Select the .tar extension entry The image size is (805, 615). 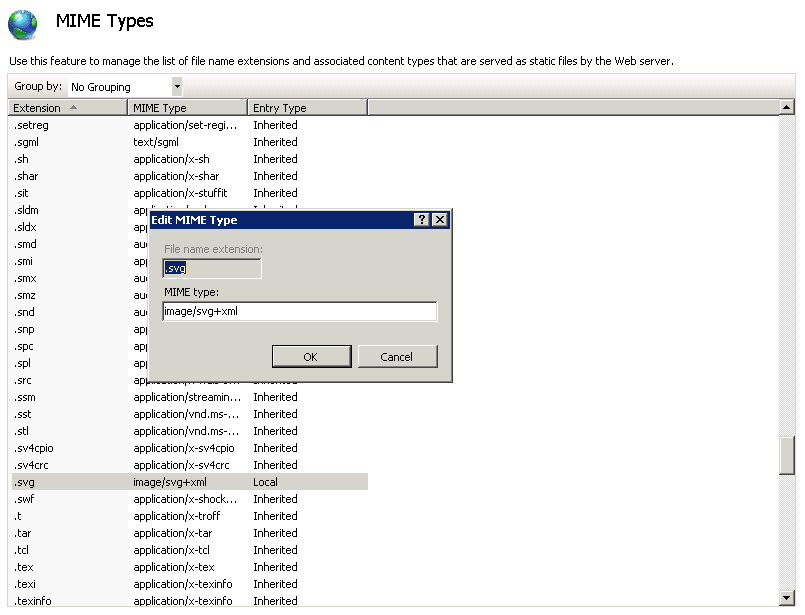pyautogui.click(x=23, y=533)
